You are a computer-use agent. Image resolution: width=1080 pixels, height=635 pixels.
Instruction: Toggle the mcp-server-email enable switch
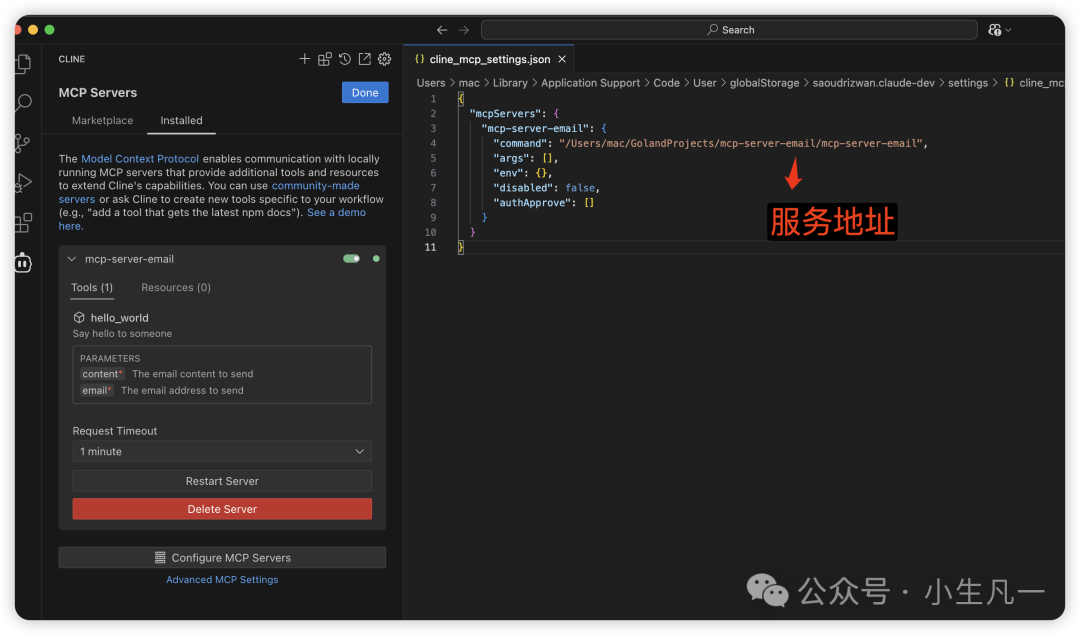[x=351, y=259]
